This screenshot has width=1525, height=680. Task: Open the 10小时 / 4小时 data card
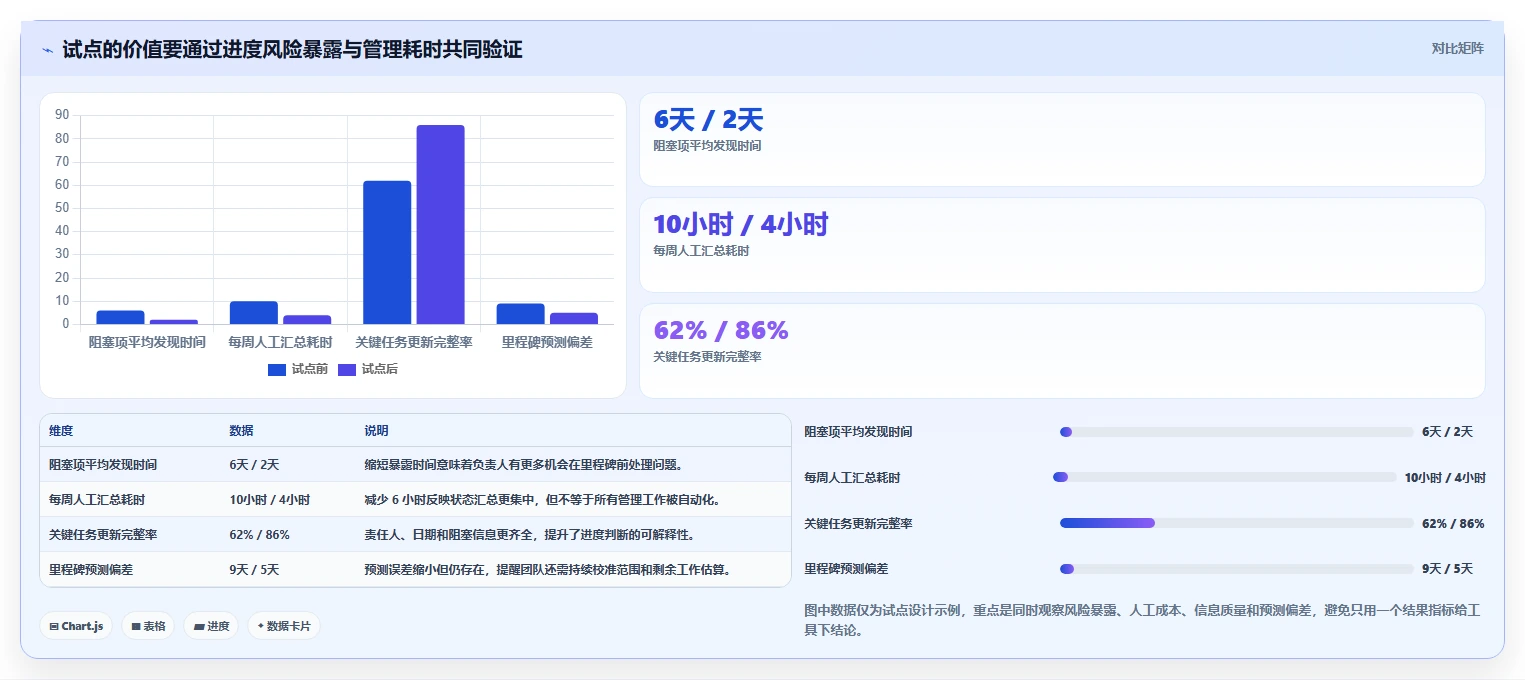(1062, 245)
